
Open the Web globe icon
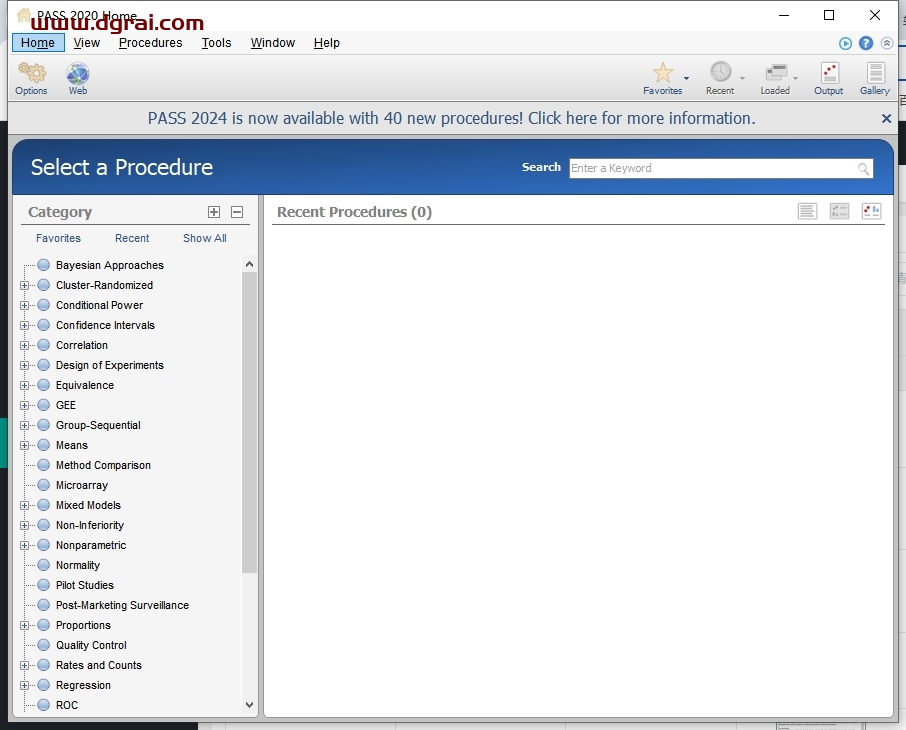pyautogui.click(x=77, y=73)
